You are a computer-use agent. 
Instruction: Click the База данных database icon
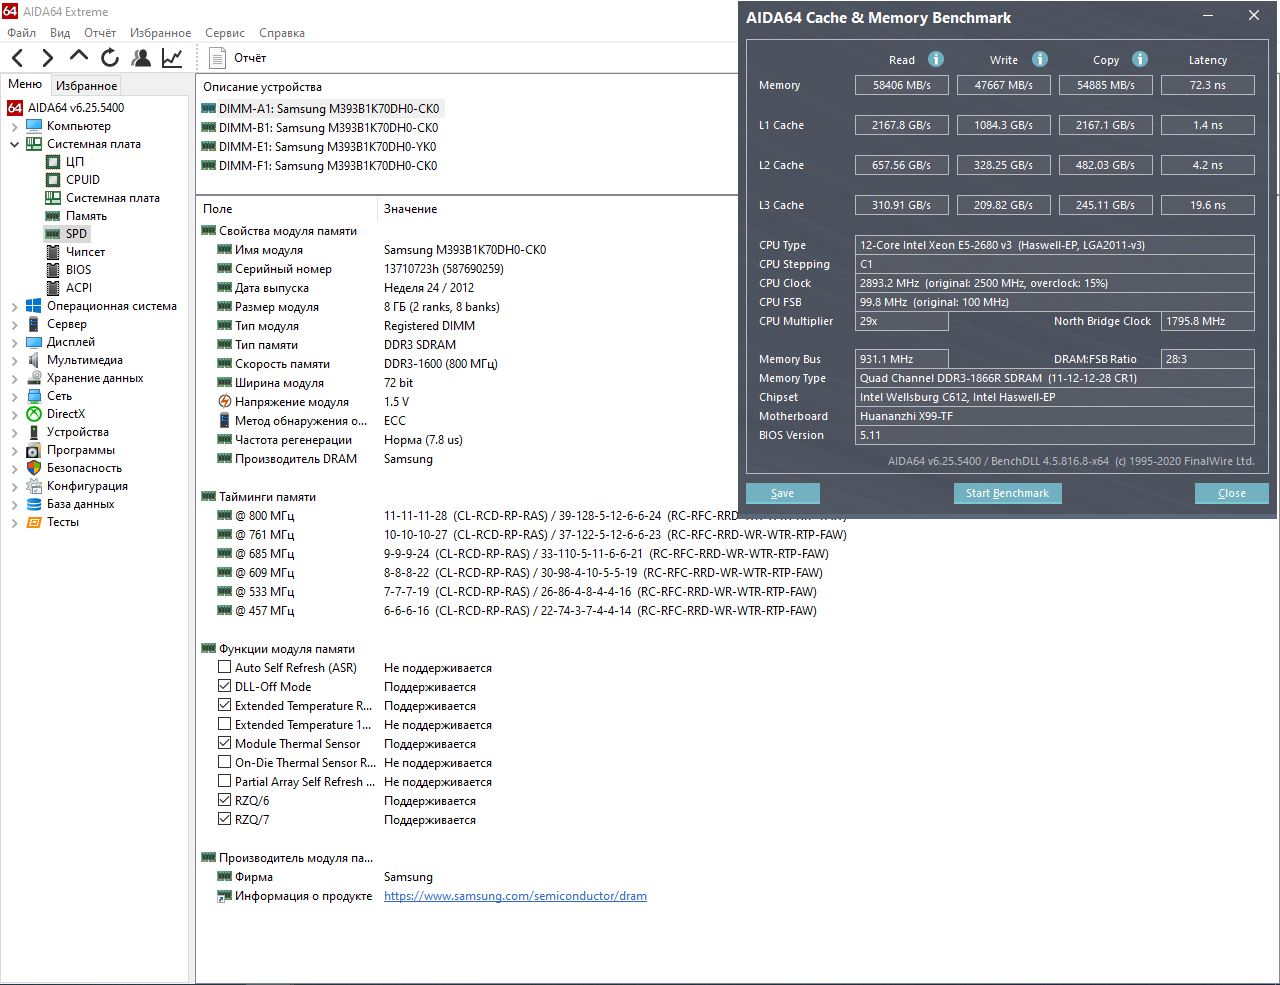tap(34, 504)
